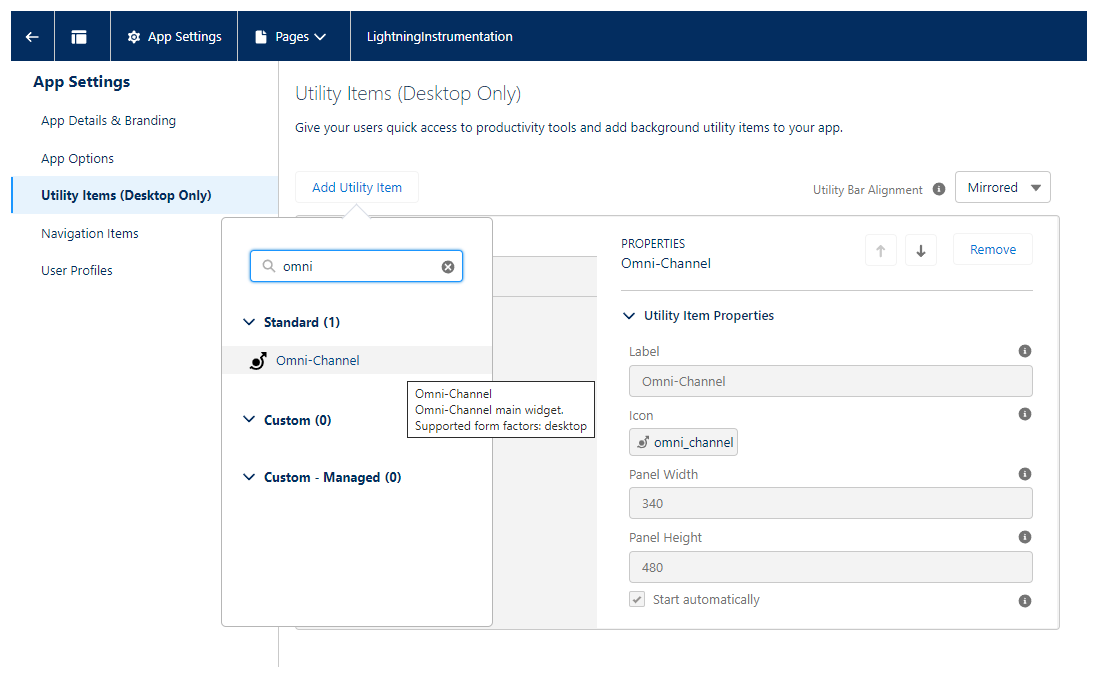Show Start automatically info icon
Viewport: 1099px width, 679px height.
[1025, 601]
